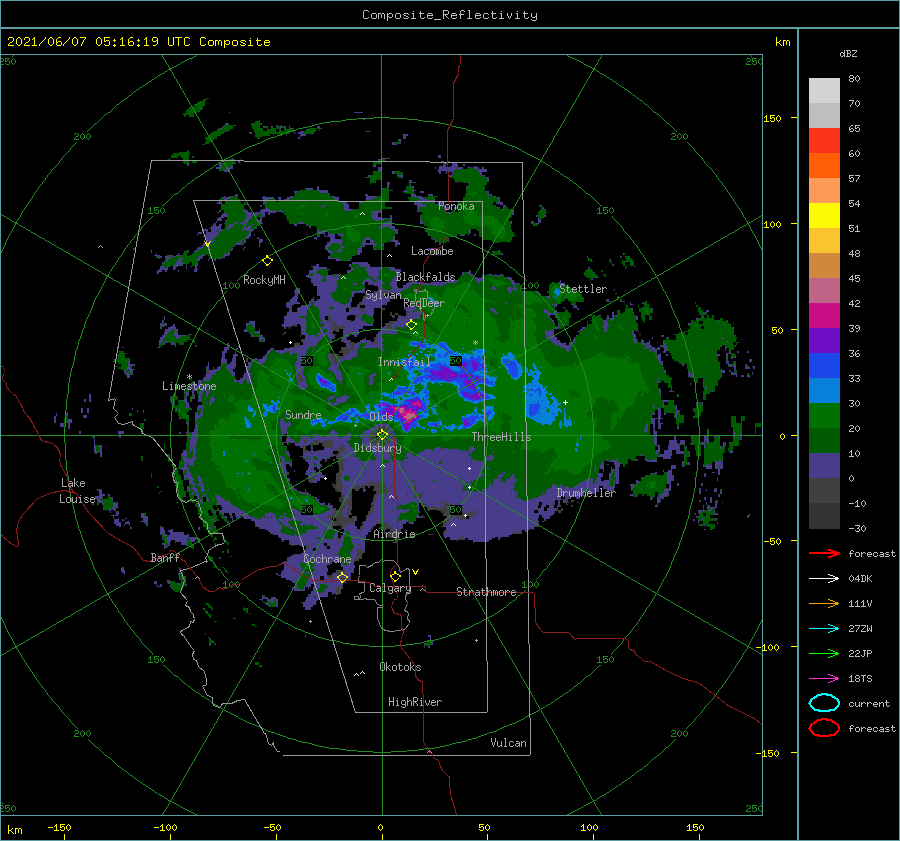Click yellow radar-site marker above Didsbury

[x=382, y=435]
